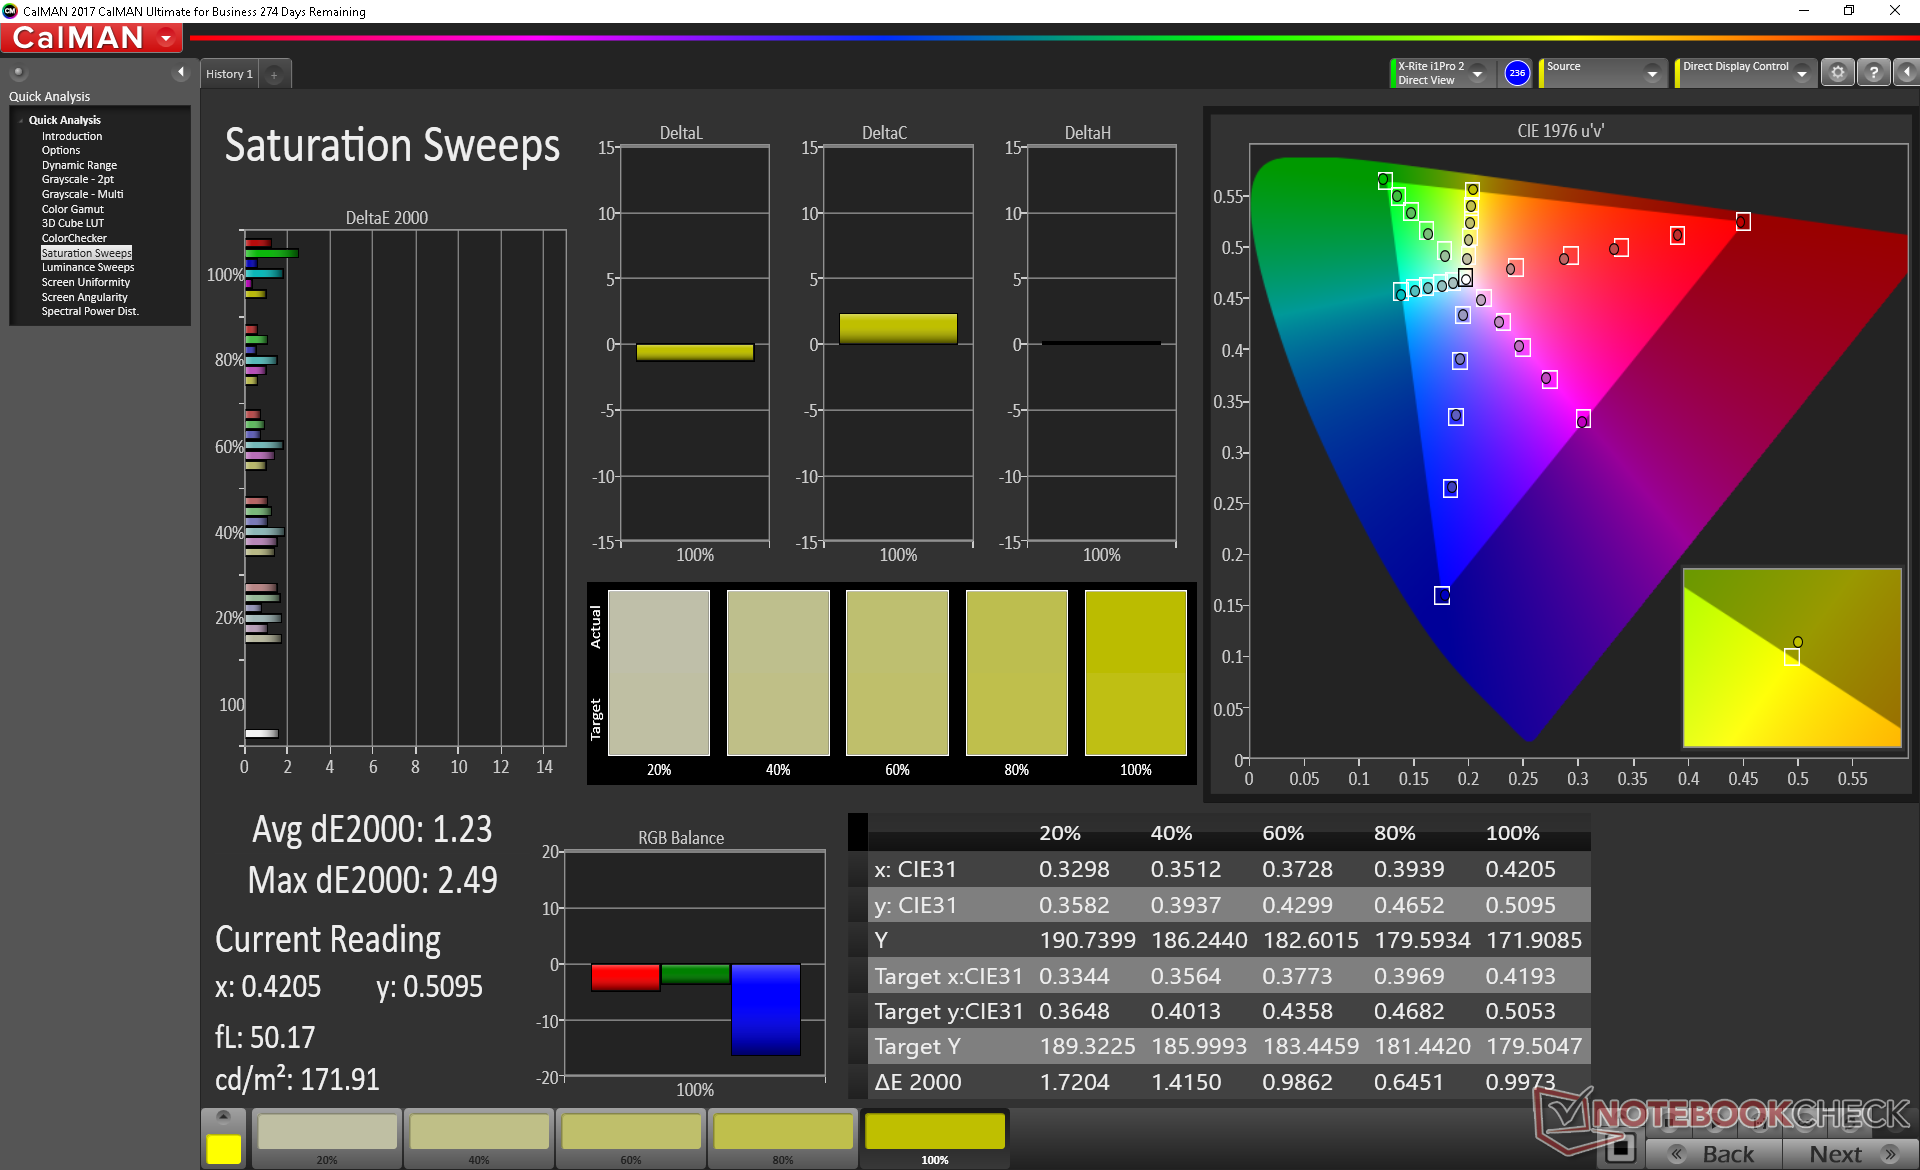1920x1170 pixels.
Task: Collapse the right toolbar arrow icon
Action: pos(1906,73)
